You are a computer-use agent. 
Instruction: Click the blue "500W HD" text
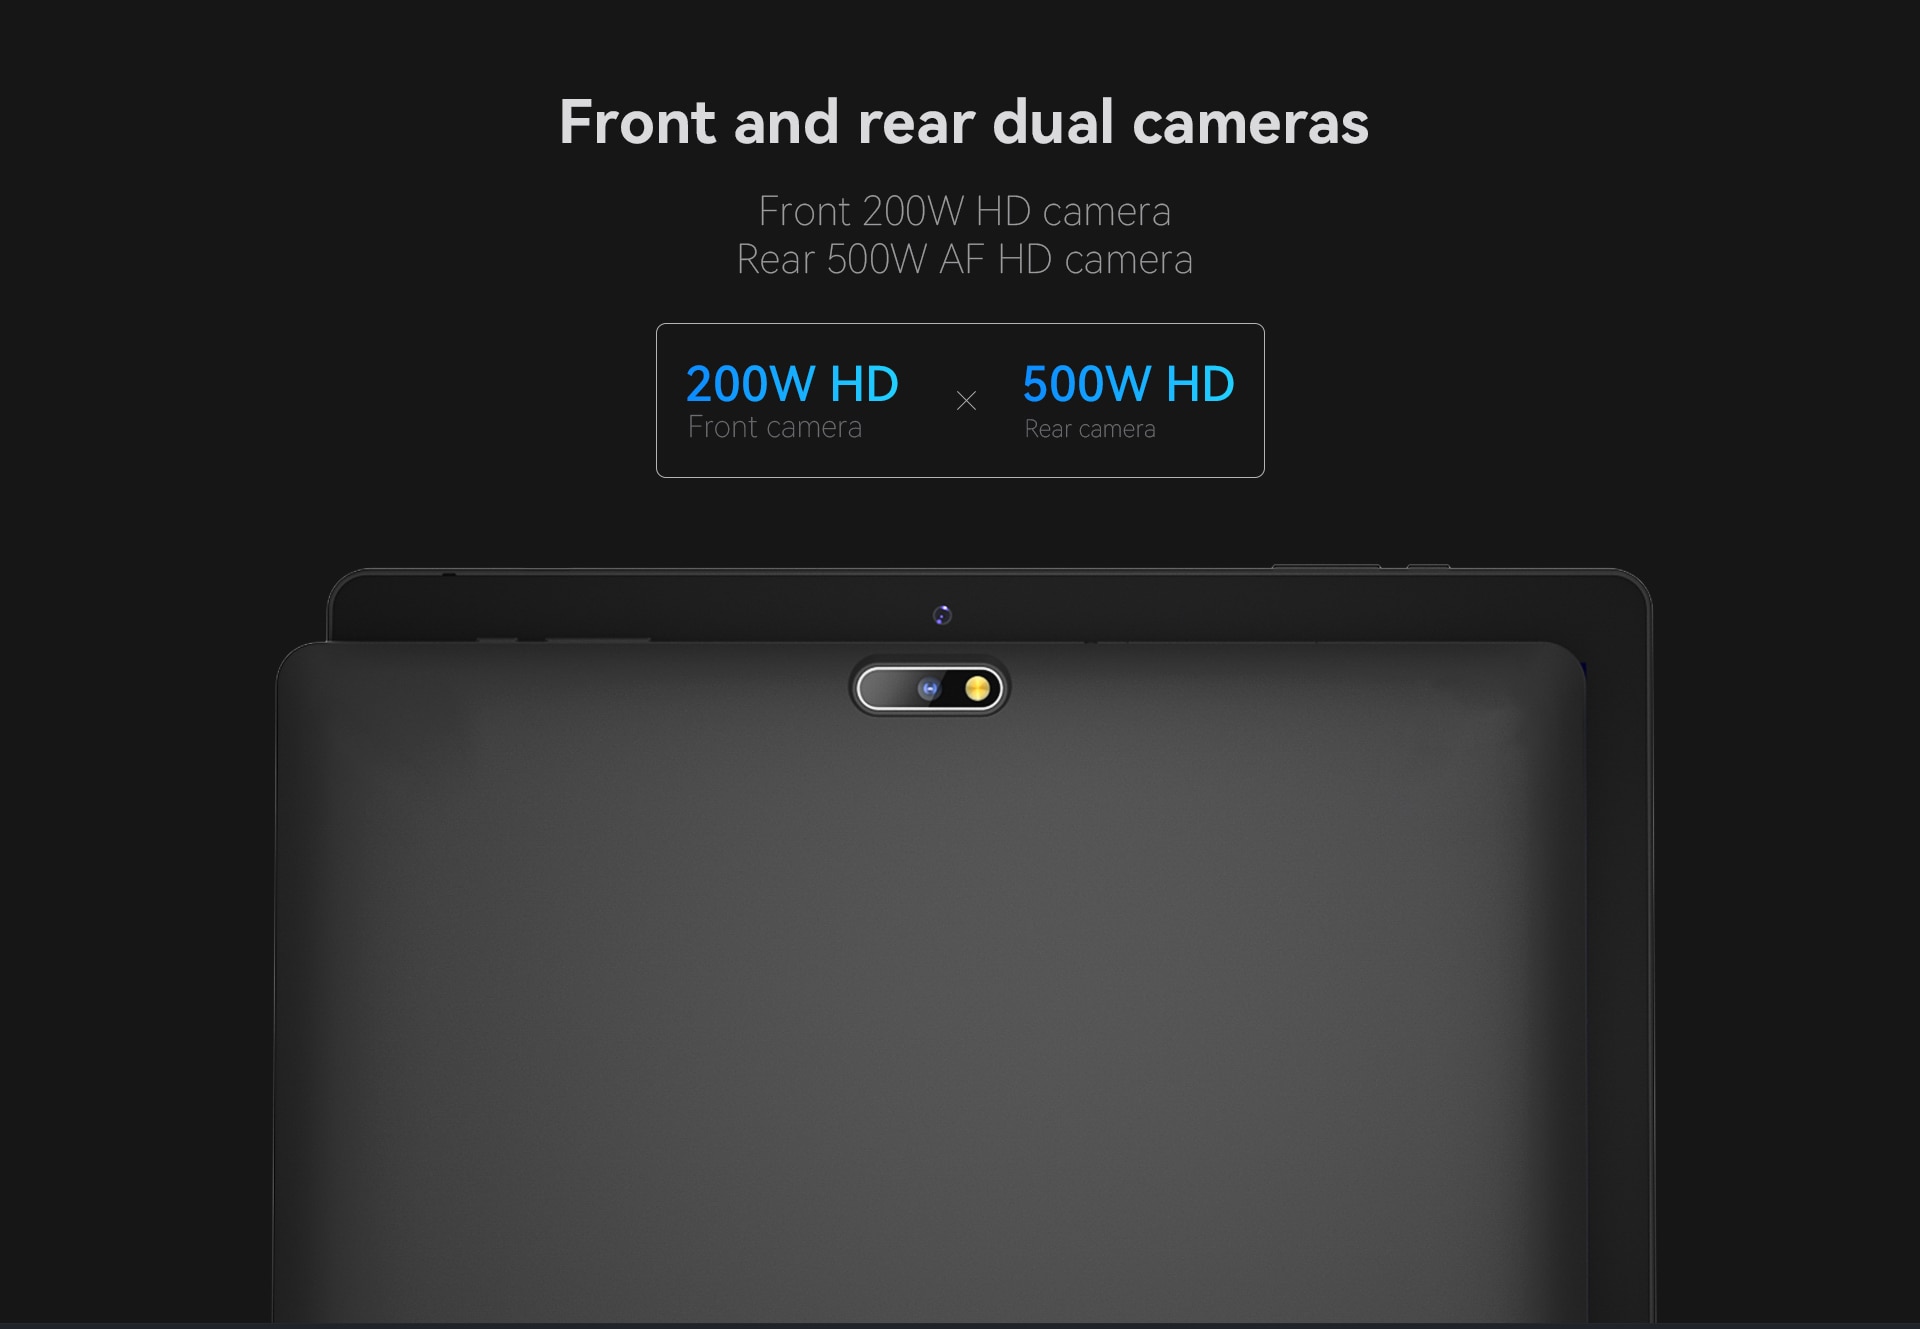[1128, 384]
